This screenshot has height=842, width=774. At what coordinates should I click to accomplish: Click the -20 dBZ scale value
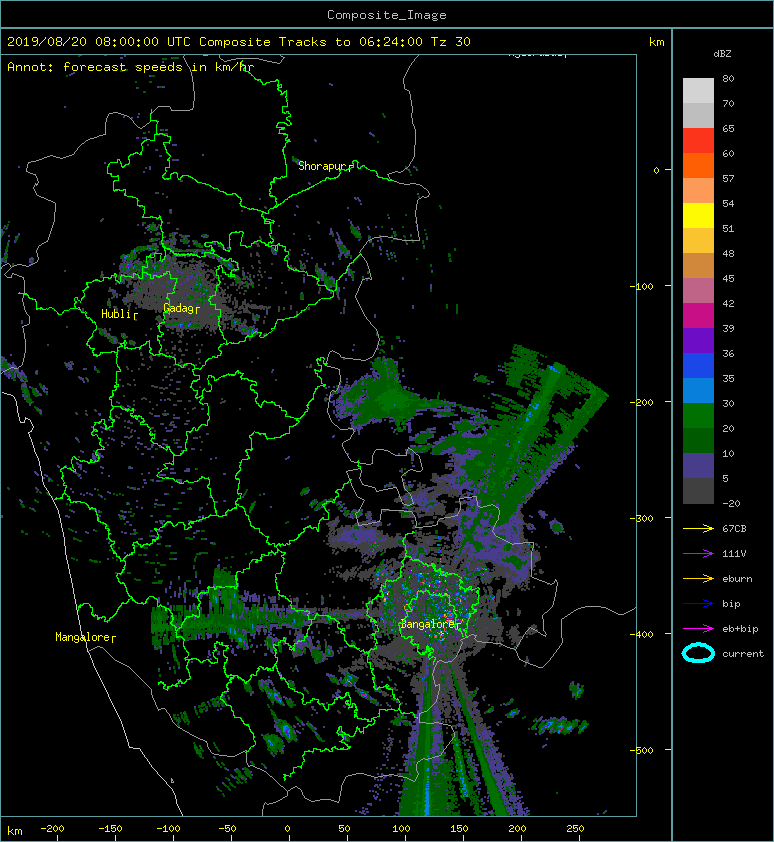(x=731, y=504)
